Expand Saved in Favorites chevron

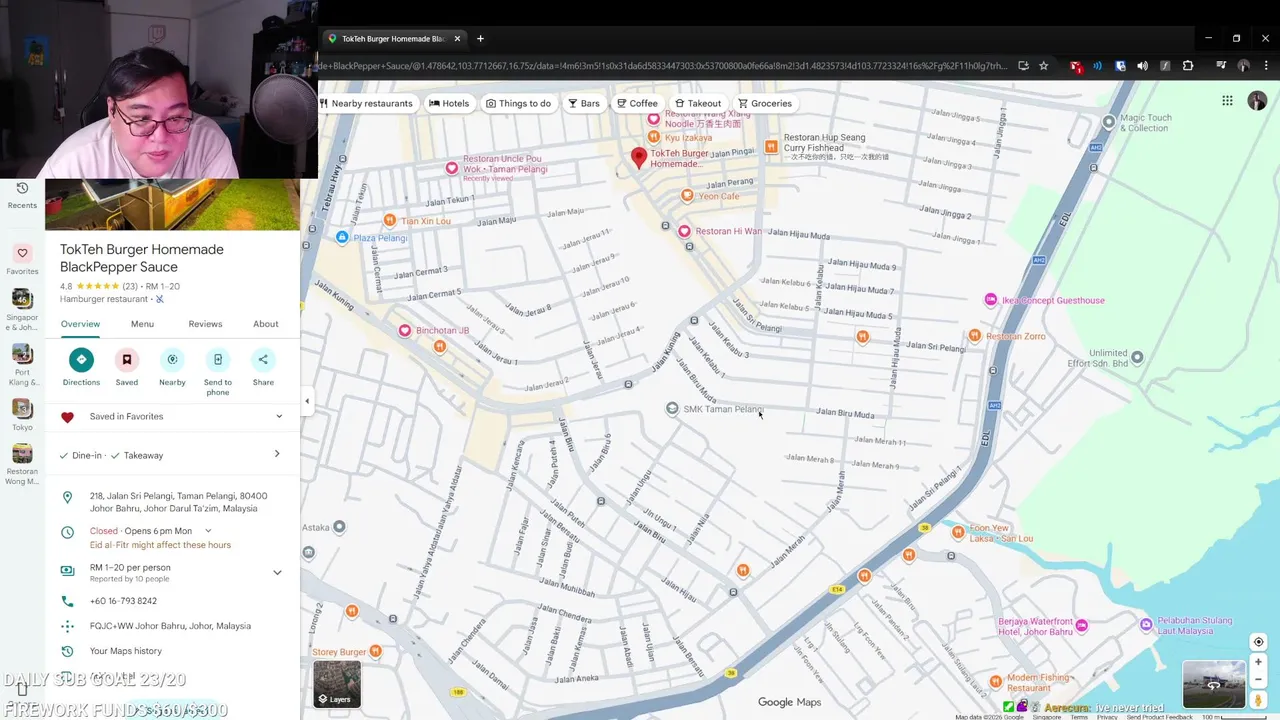[279, 416]
